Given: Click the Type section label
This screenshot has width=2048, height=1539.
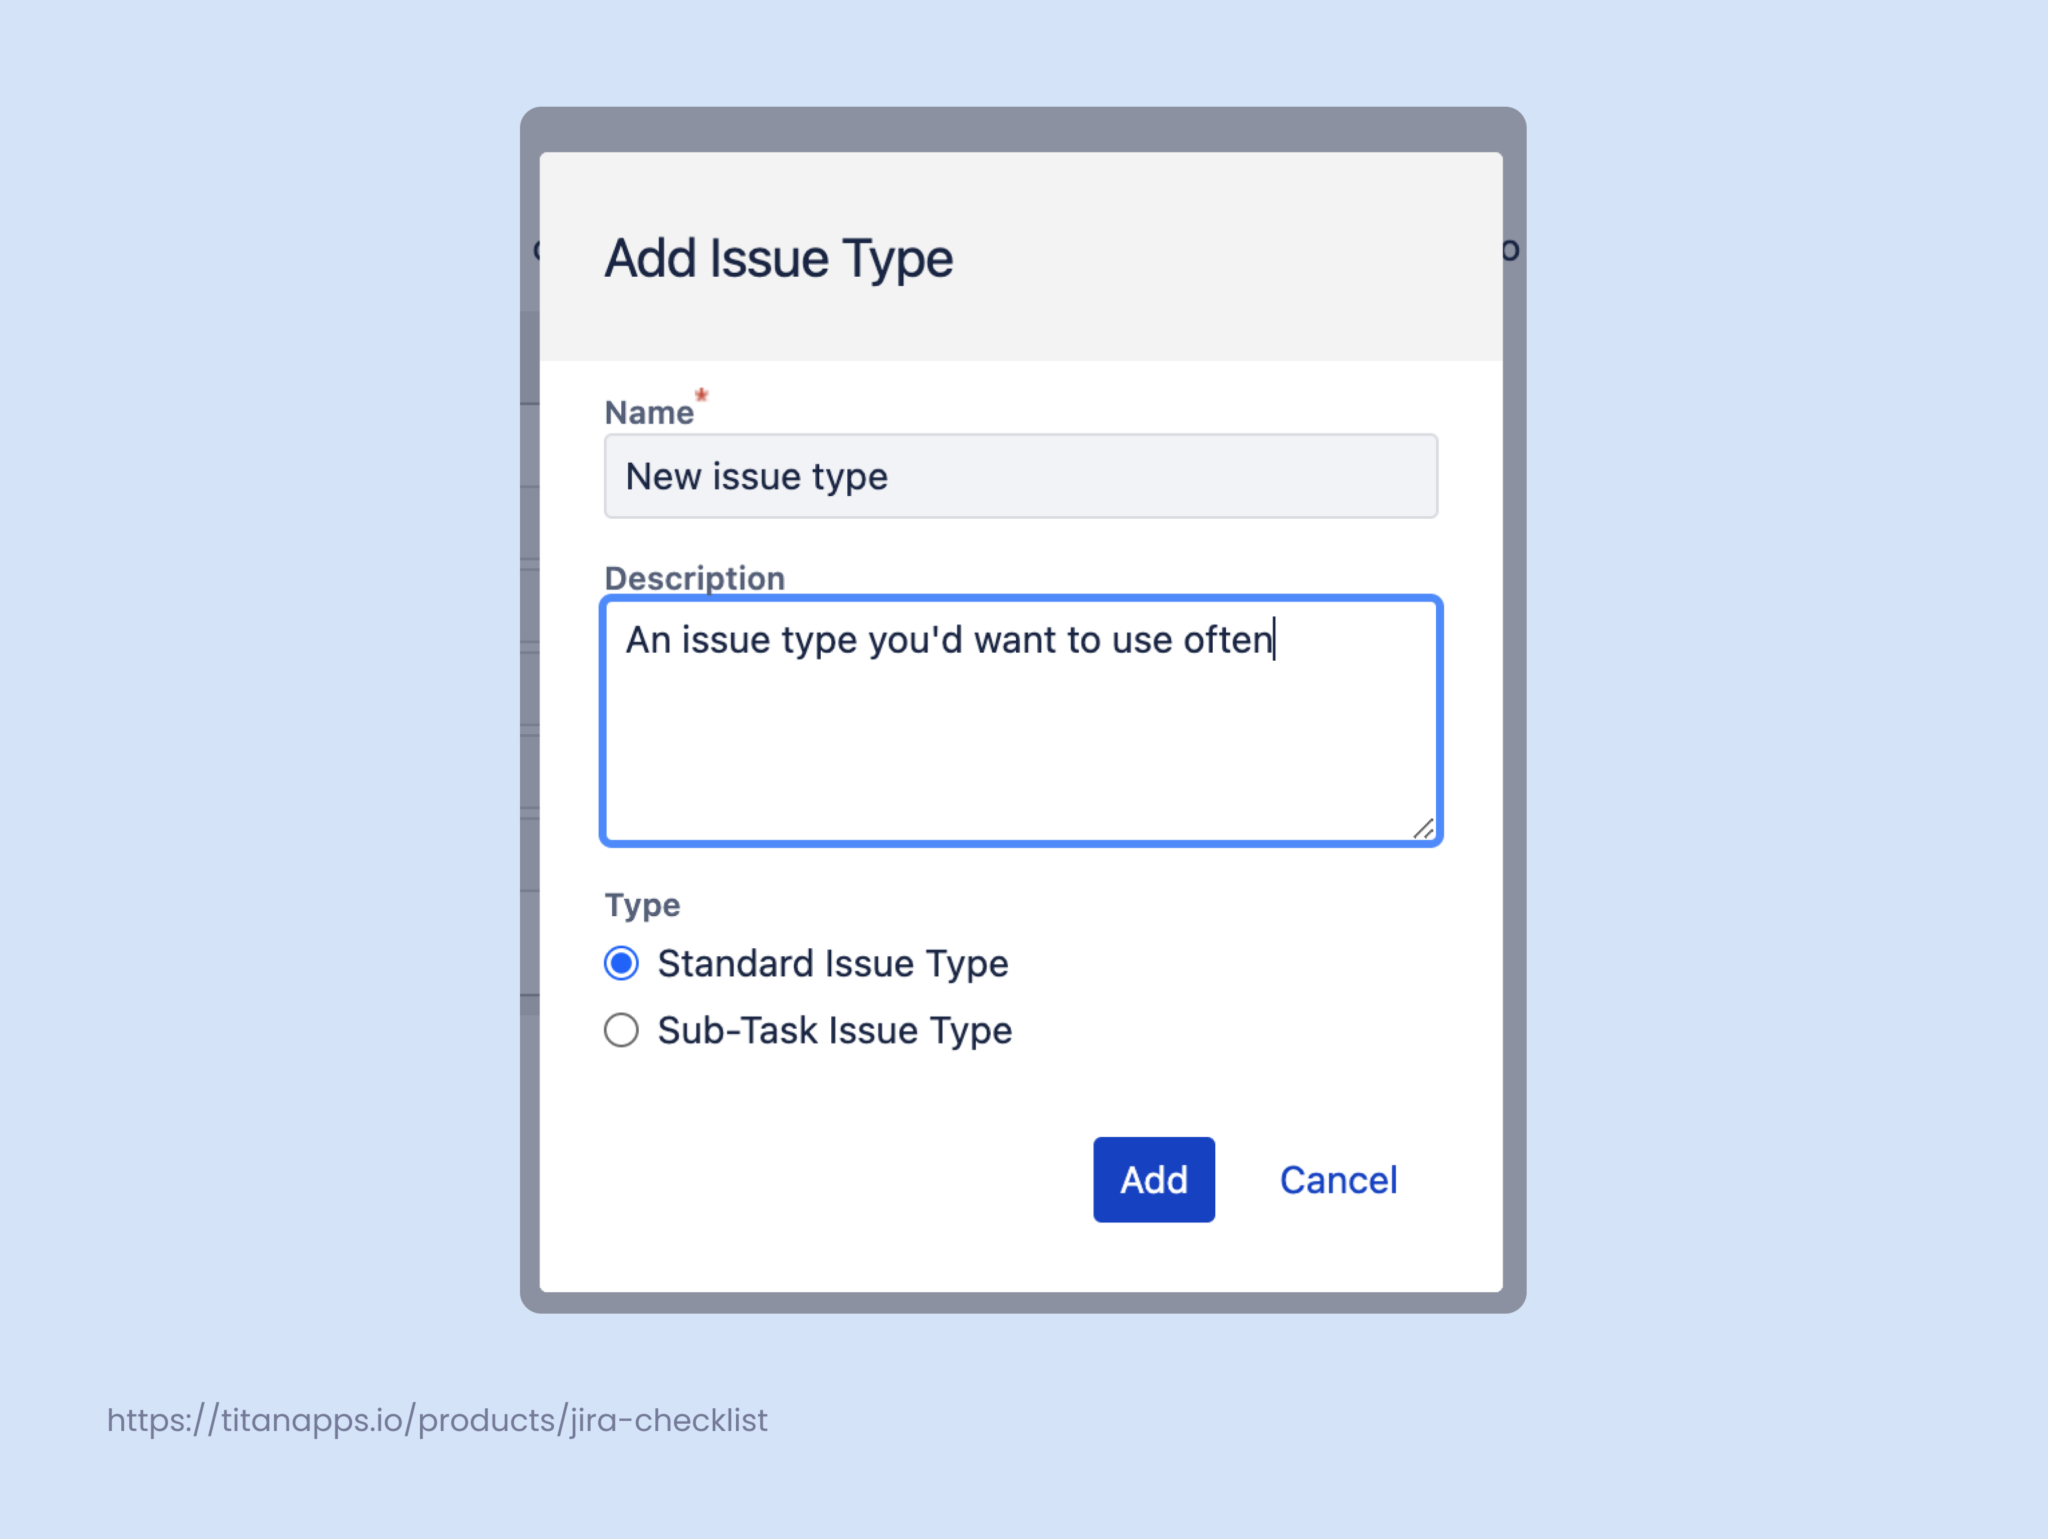Looking at the screenshot, I should pyautogui.click(x=641, y=904).
